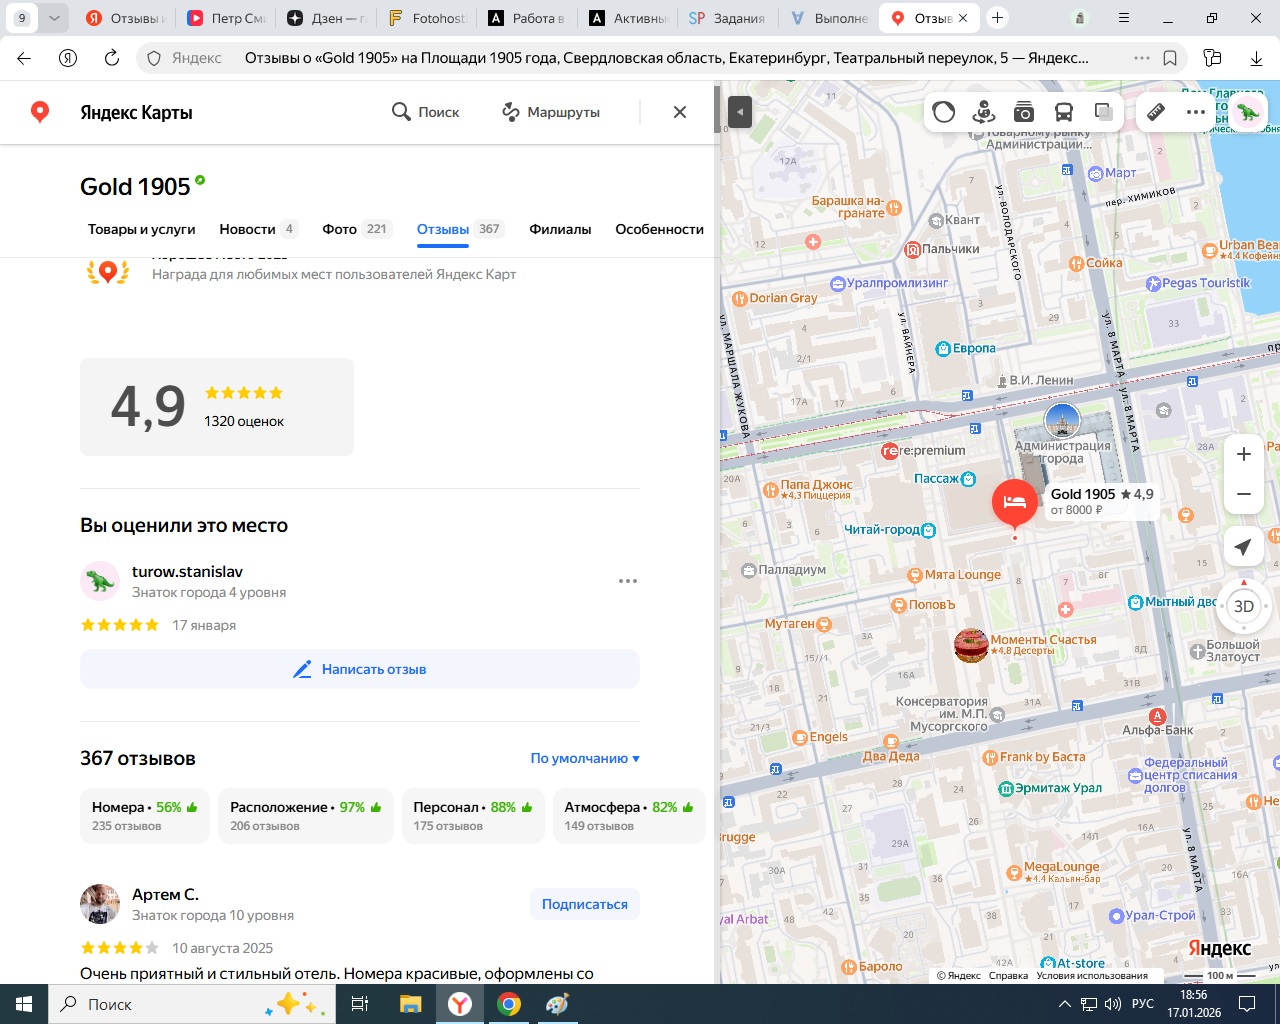Click the my location arrow button
The width and height of the screenshot is (1280, 1024).
click(1243, 547)
